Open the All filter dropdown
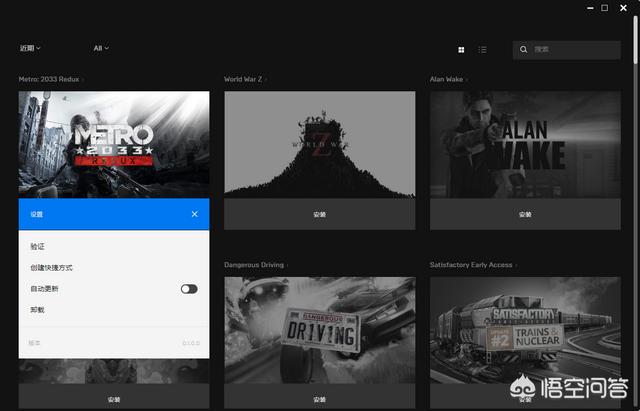640x411 pixels. [x=101, y=48]
